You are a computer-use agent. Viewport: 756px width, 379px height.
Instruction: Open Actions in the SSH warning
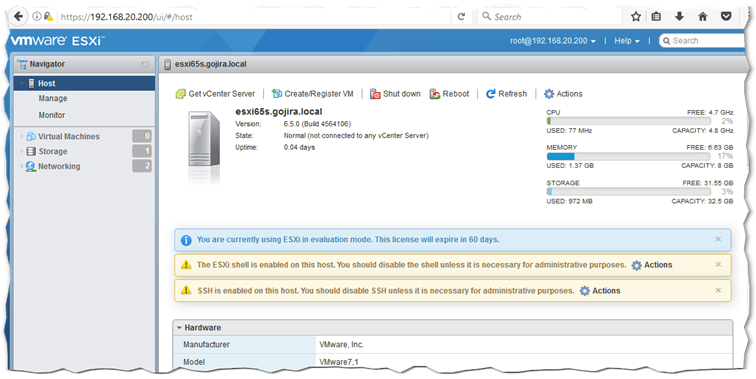click(600, 291)
